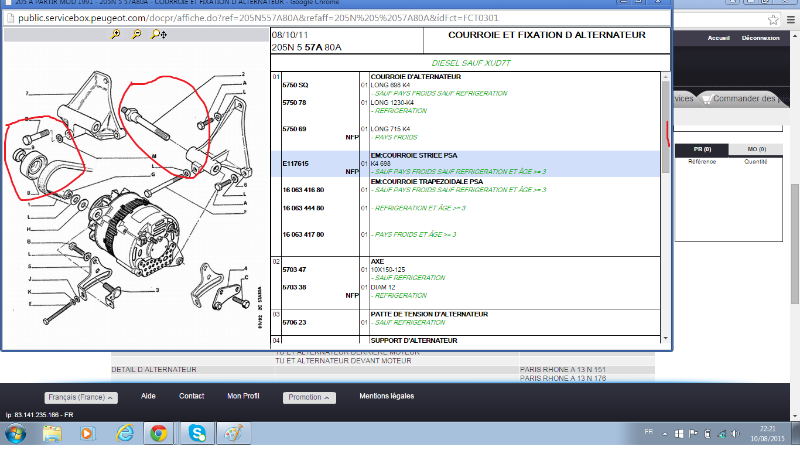Click the EM:COURROIE TRAPEZOIDALE PSA heading
This screenshot has height=450, width=800.
(x=427, y=182)
